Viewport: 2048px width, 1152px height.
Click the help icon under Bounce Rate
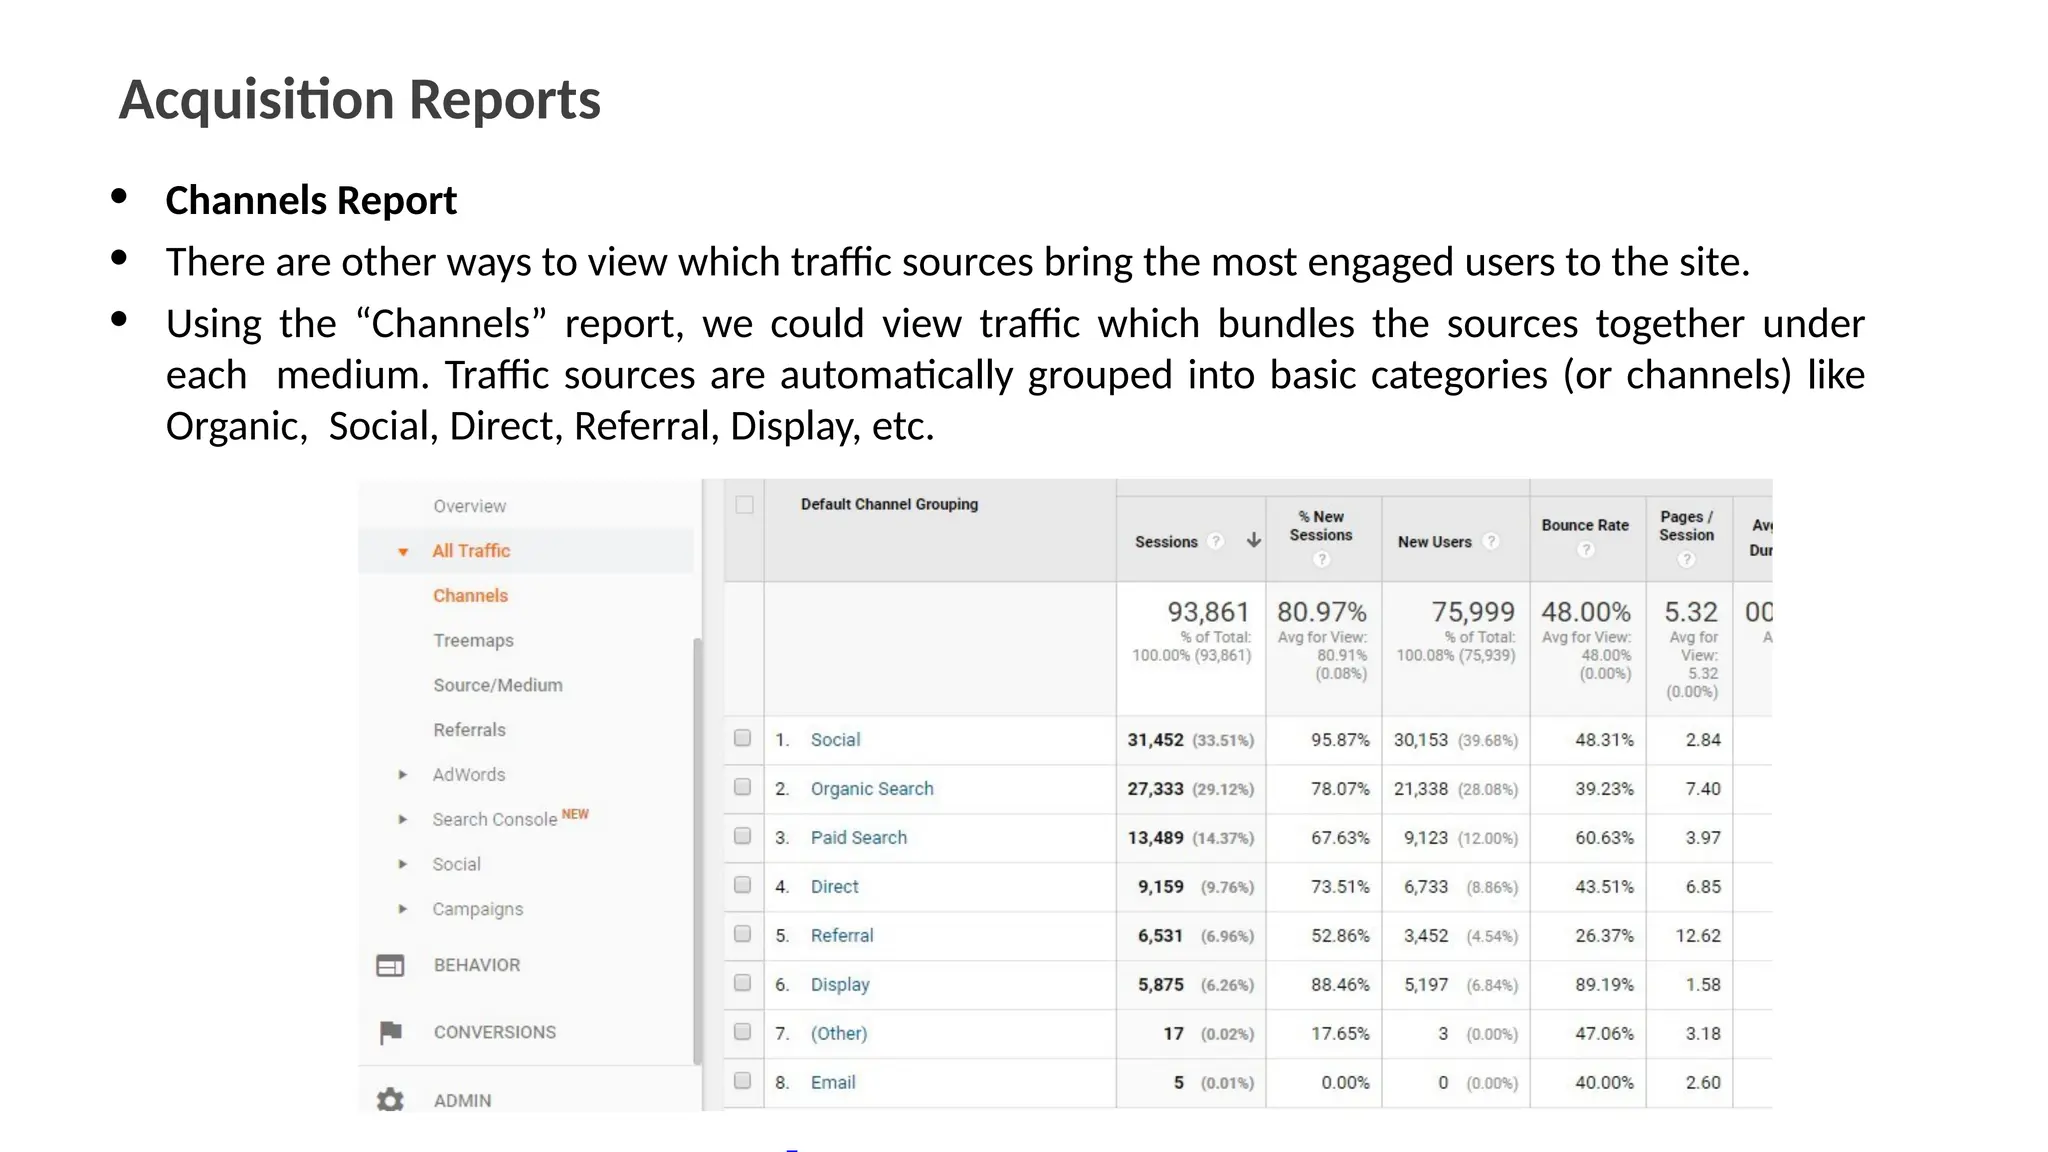(1585, 549)
